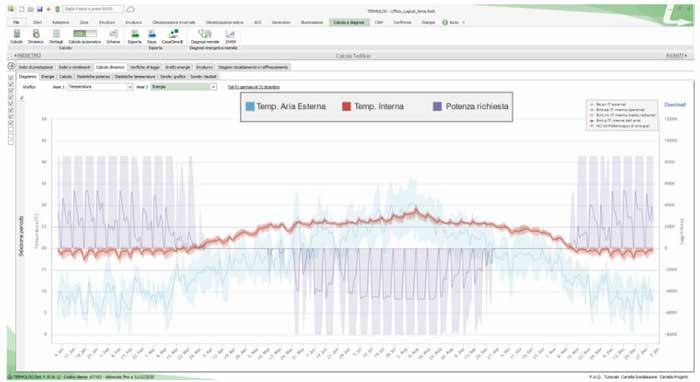Click the save floppy quick-access icon

click(x=40, y=9)
